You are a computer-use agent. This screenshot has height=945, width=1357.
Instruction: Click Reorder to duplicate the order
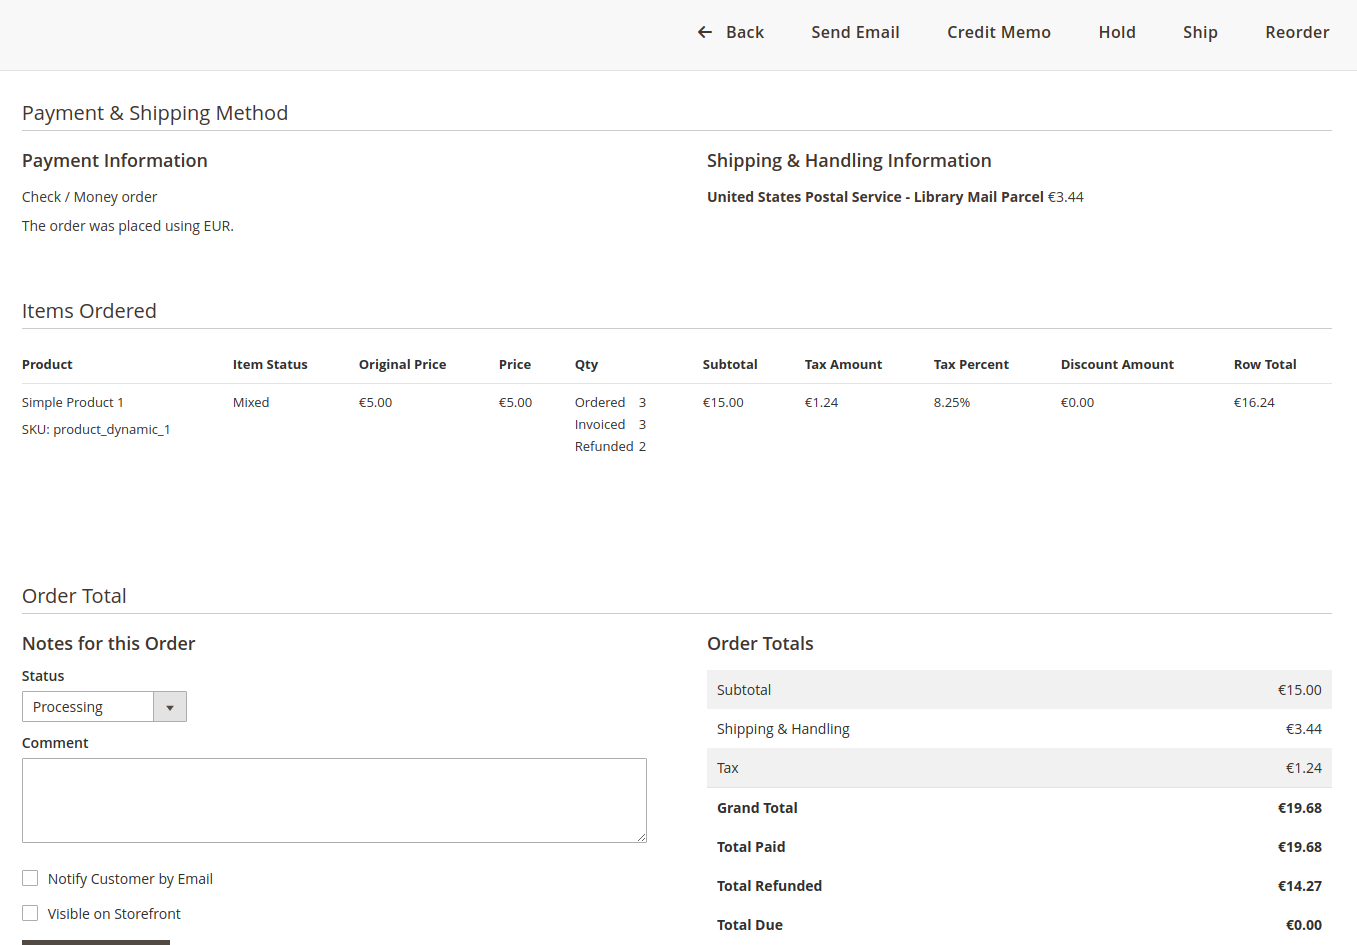[x=1297, y=32]
